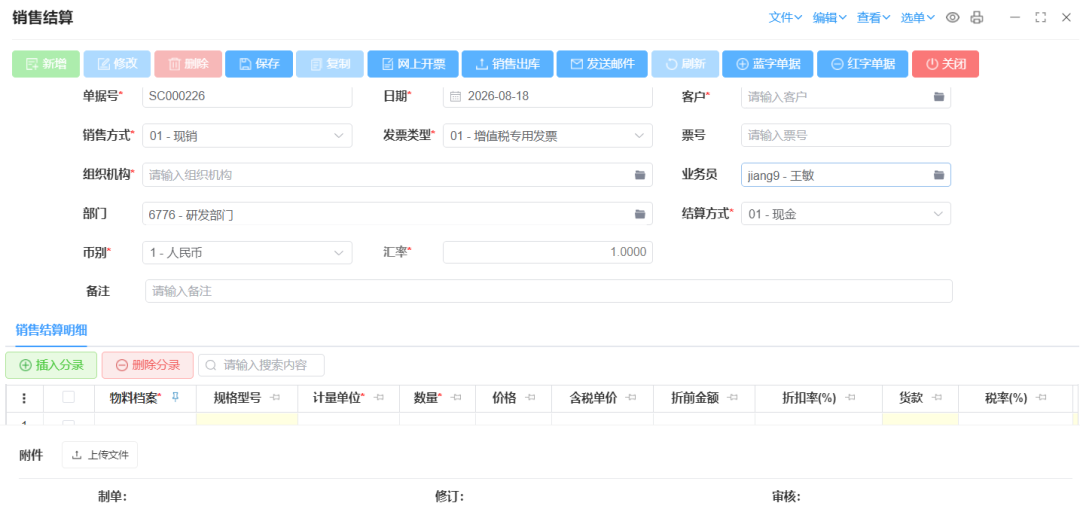Image resolution: width=1080 pixels, height=506 pixels.
Task: Click the search icon in detail search box
Action: point(211,365)
